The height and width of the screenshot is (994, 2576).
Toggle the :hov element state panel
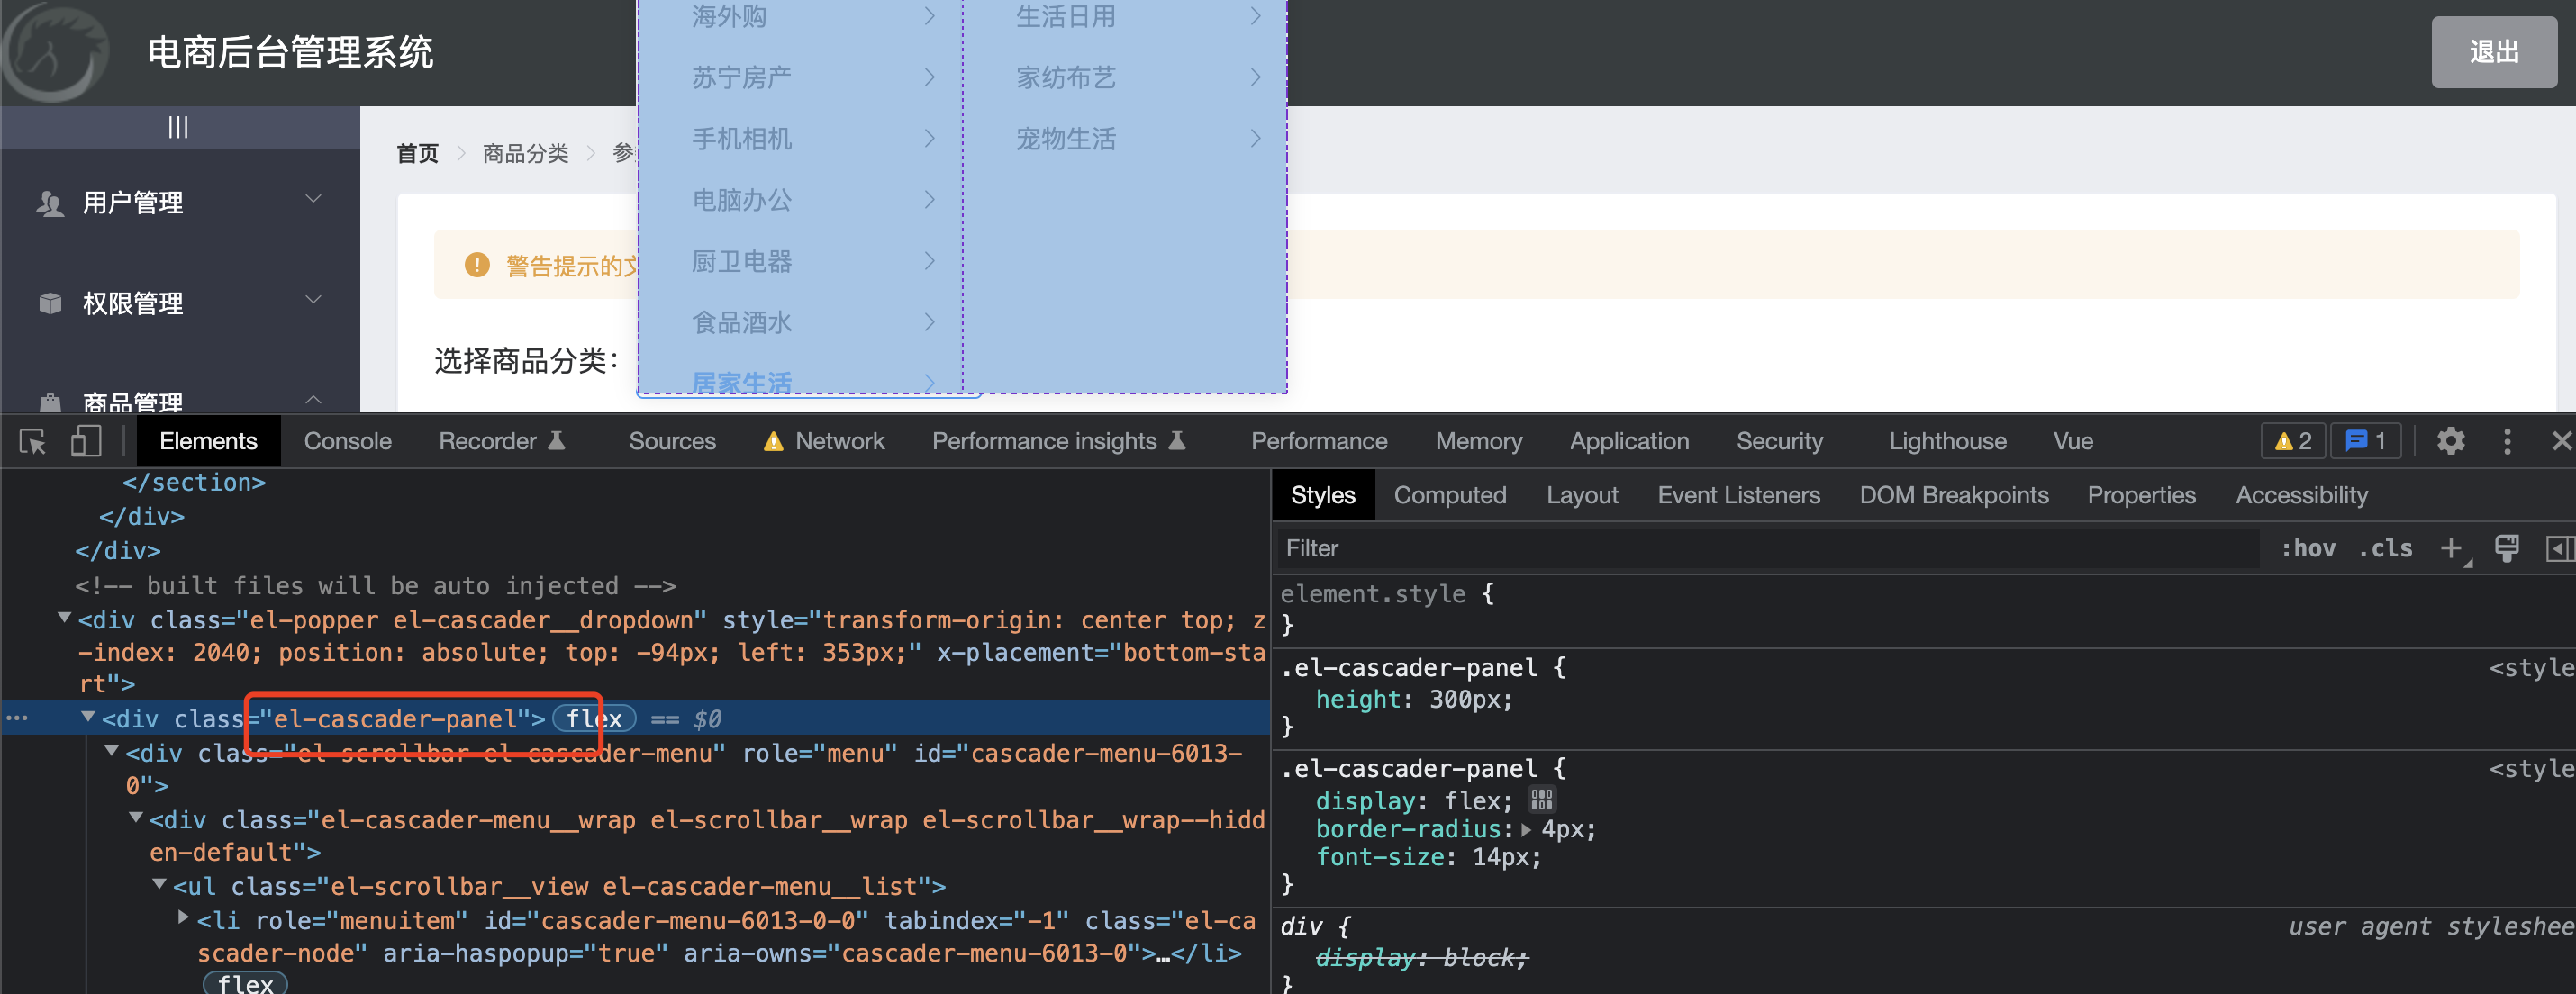2307,548
